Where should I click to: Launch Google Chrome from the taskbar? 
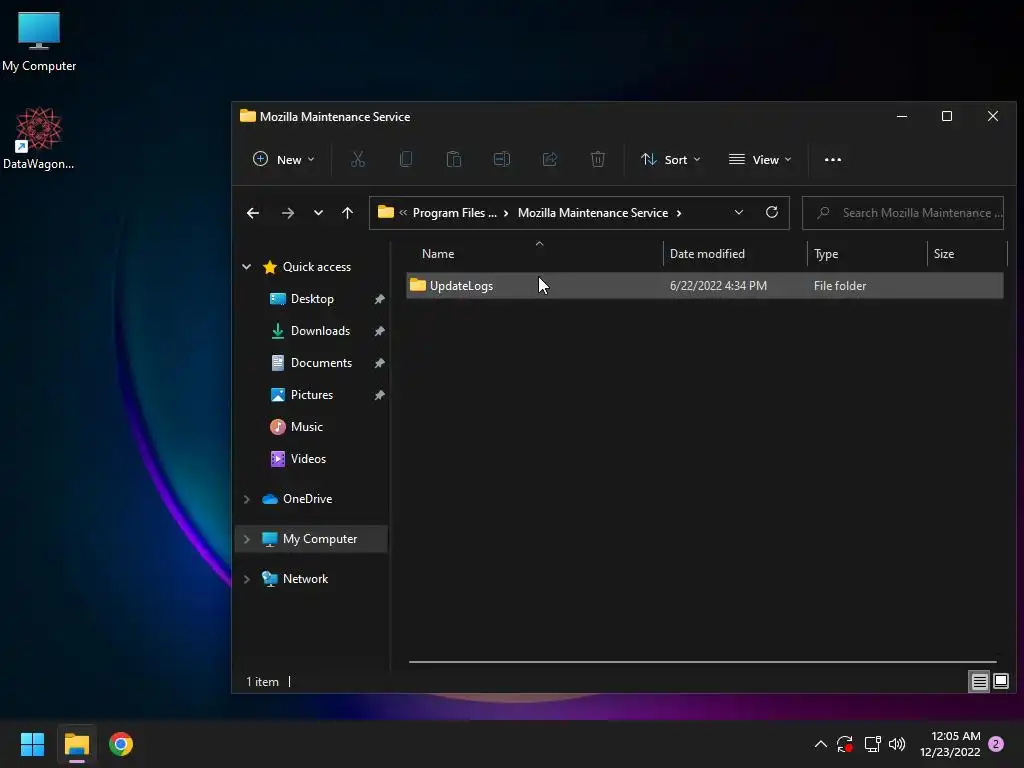click(x=121, y=744)
